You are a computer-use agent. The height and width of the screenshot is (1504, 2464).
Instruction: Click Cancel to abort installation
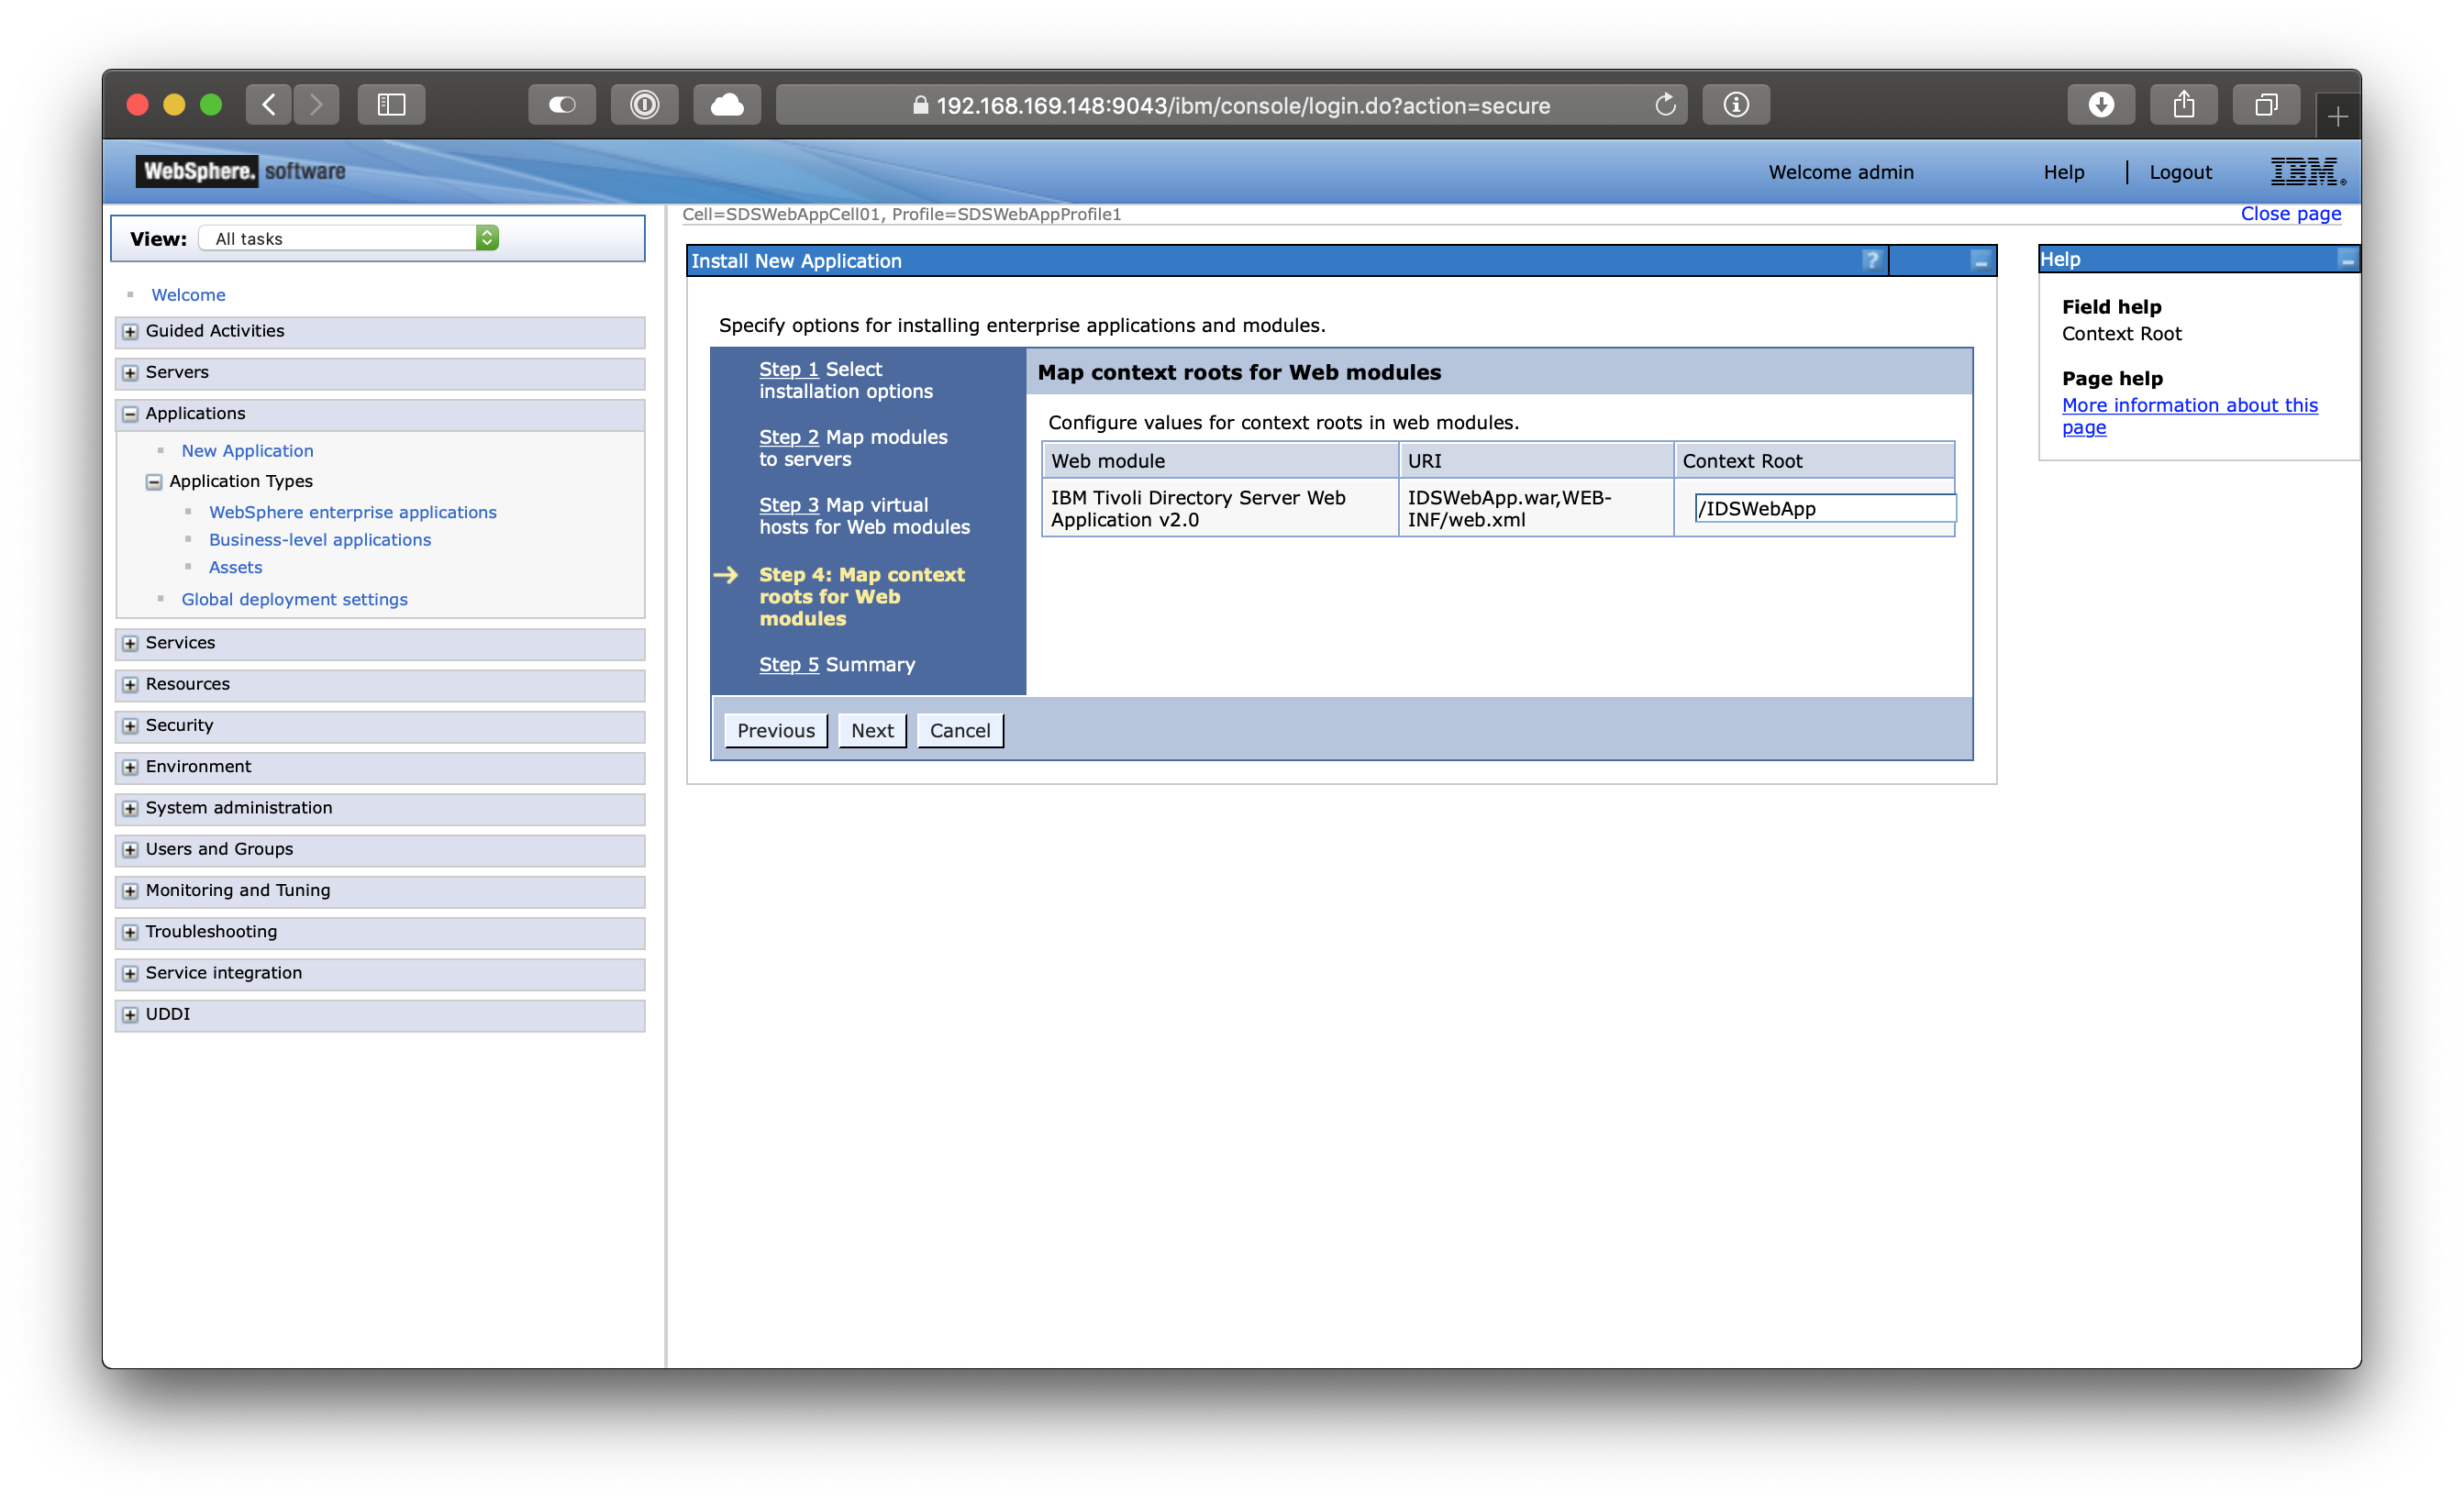coord(960,728)
